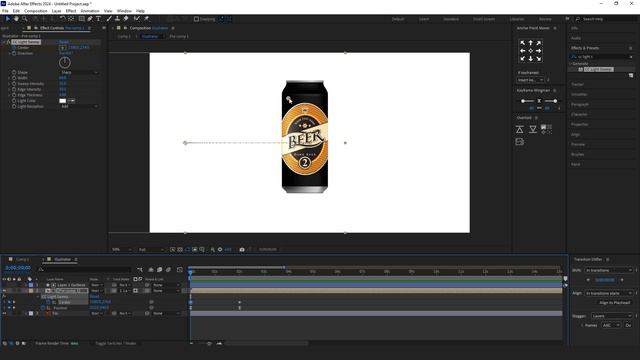Click the Light Color white swatch

pyautogui.click(x=62, y=101)
